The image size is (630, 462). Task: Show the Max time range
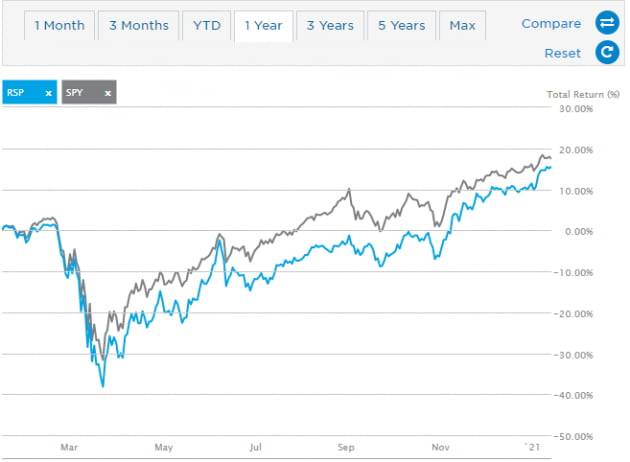point(462,25)
